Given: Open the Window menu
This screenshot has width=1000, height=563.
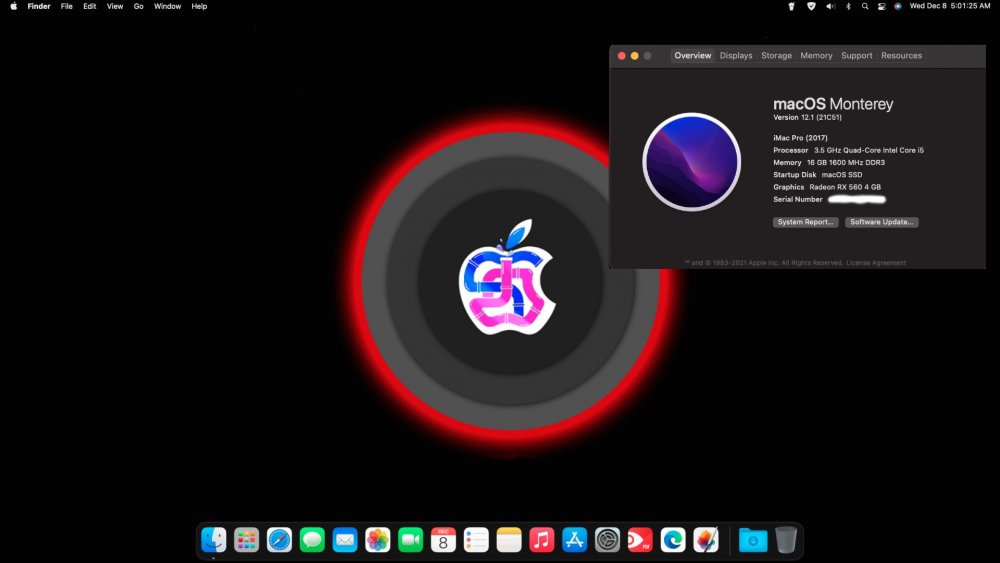Looking at the screenshot, I should coord(168,6).
